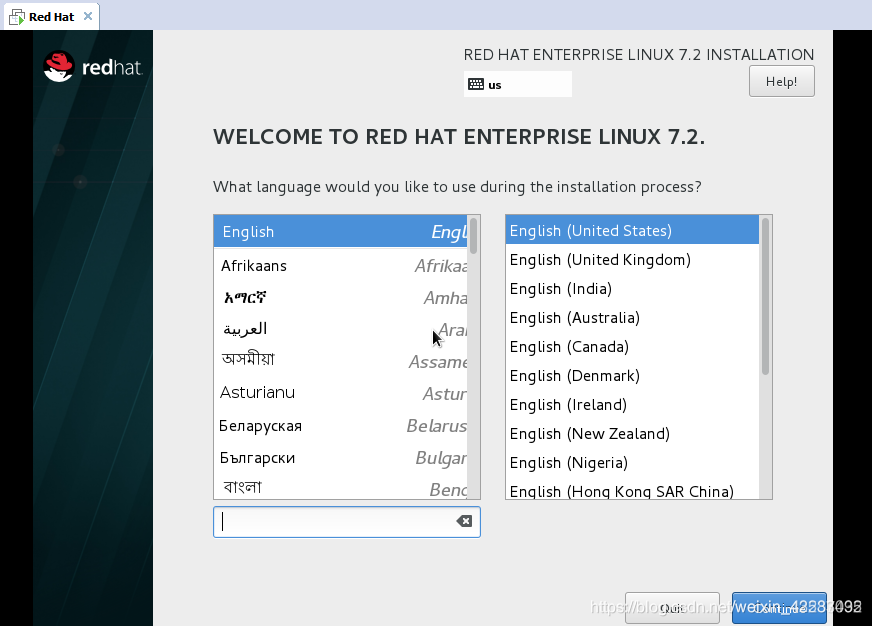Viewport: 872px width, 626px height.
Task: Choose English (United States) locale
Action: click(632, 230)
